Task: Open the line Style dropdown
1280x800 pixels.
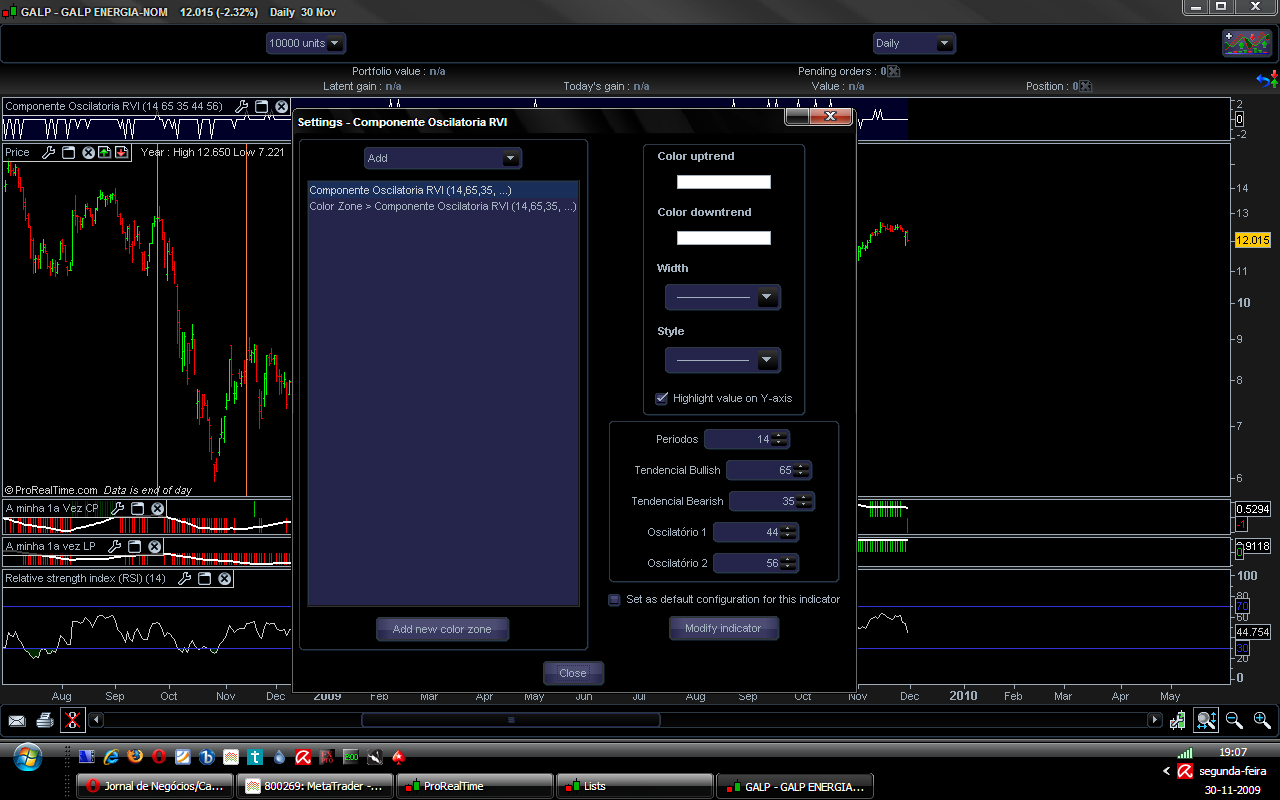Action: pos(723,360)
